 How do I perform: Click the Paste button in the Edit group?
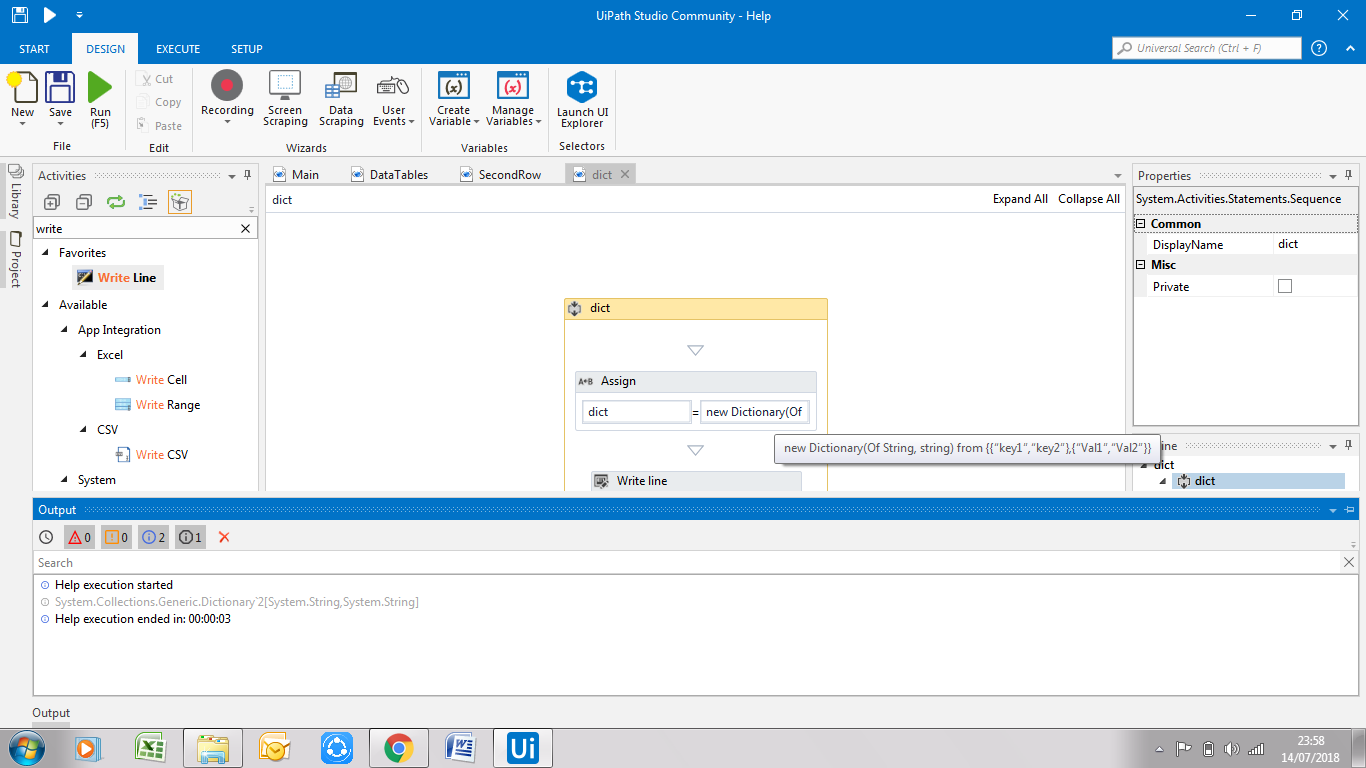click(x=160, y=126)
